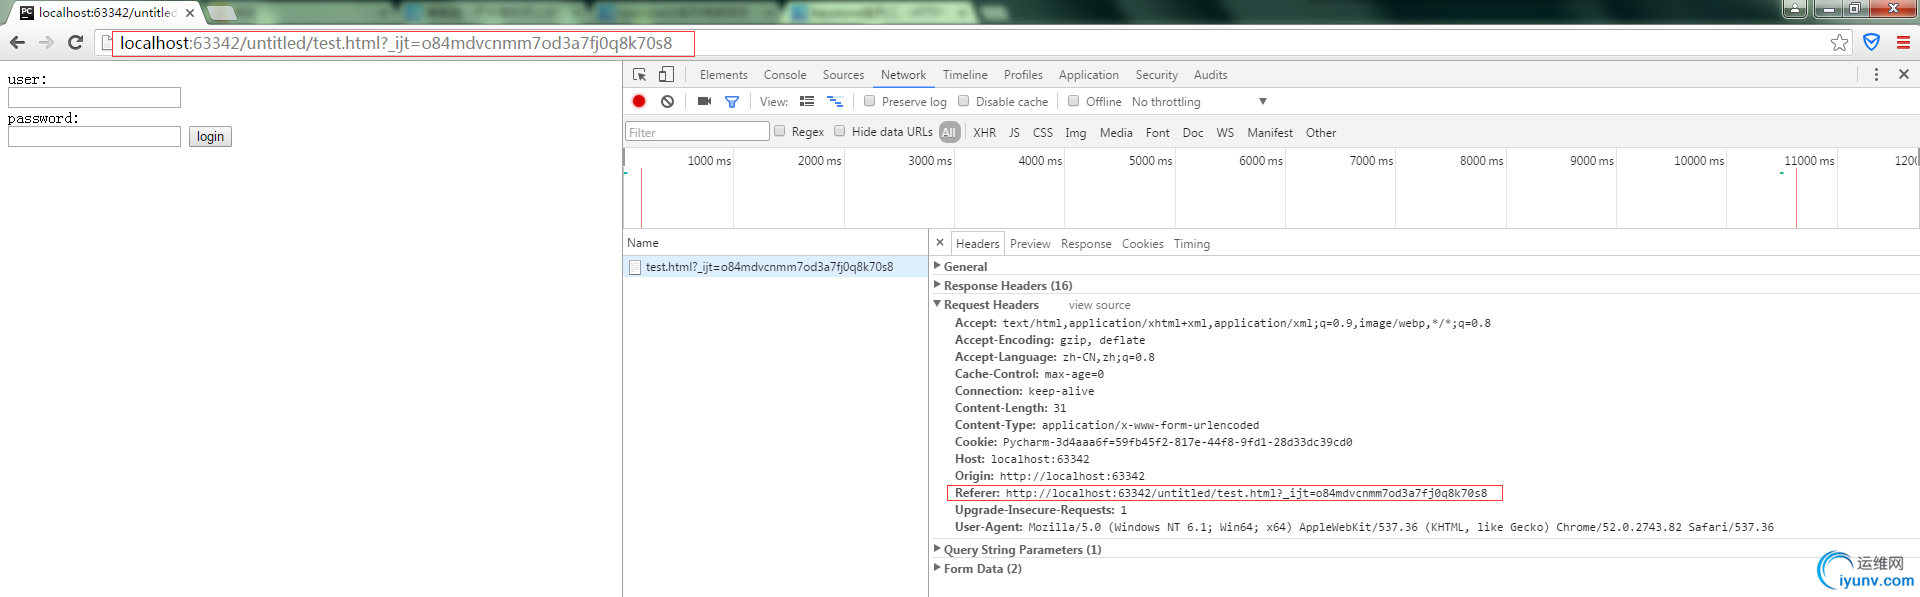Stop recording network log

tap(639, 101)
